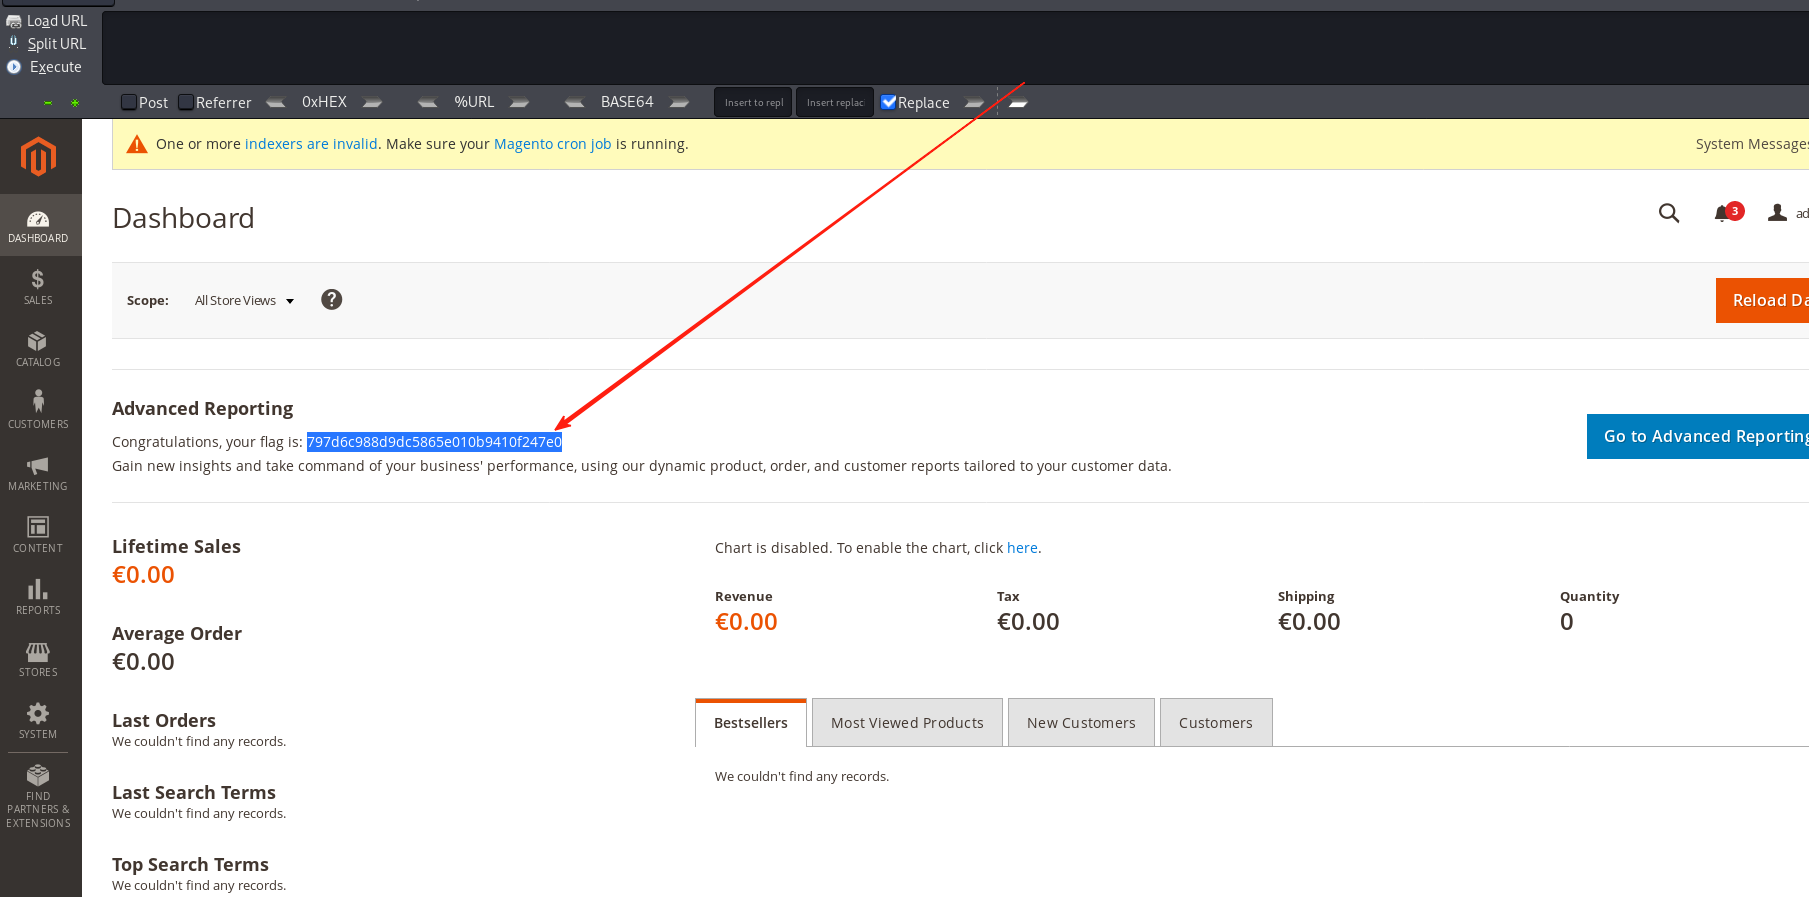Screen dimensions: 1809x897
Task: Enable the Referrer checkbox
Action: click(186, 102)
